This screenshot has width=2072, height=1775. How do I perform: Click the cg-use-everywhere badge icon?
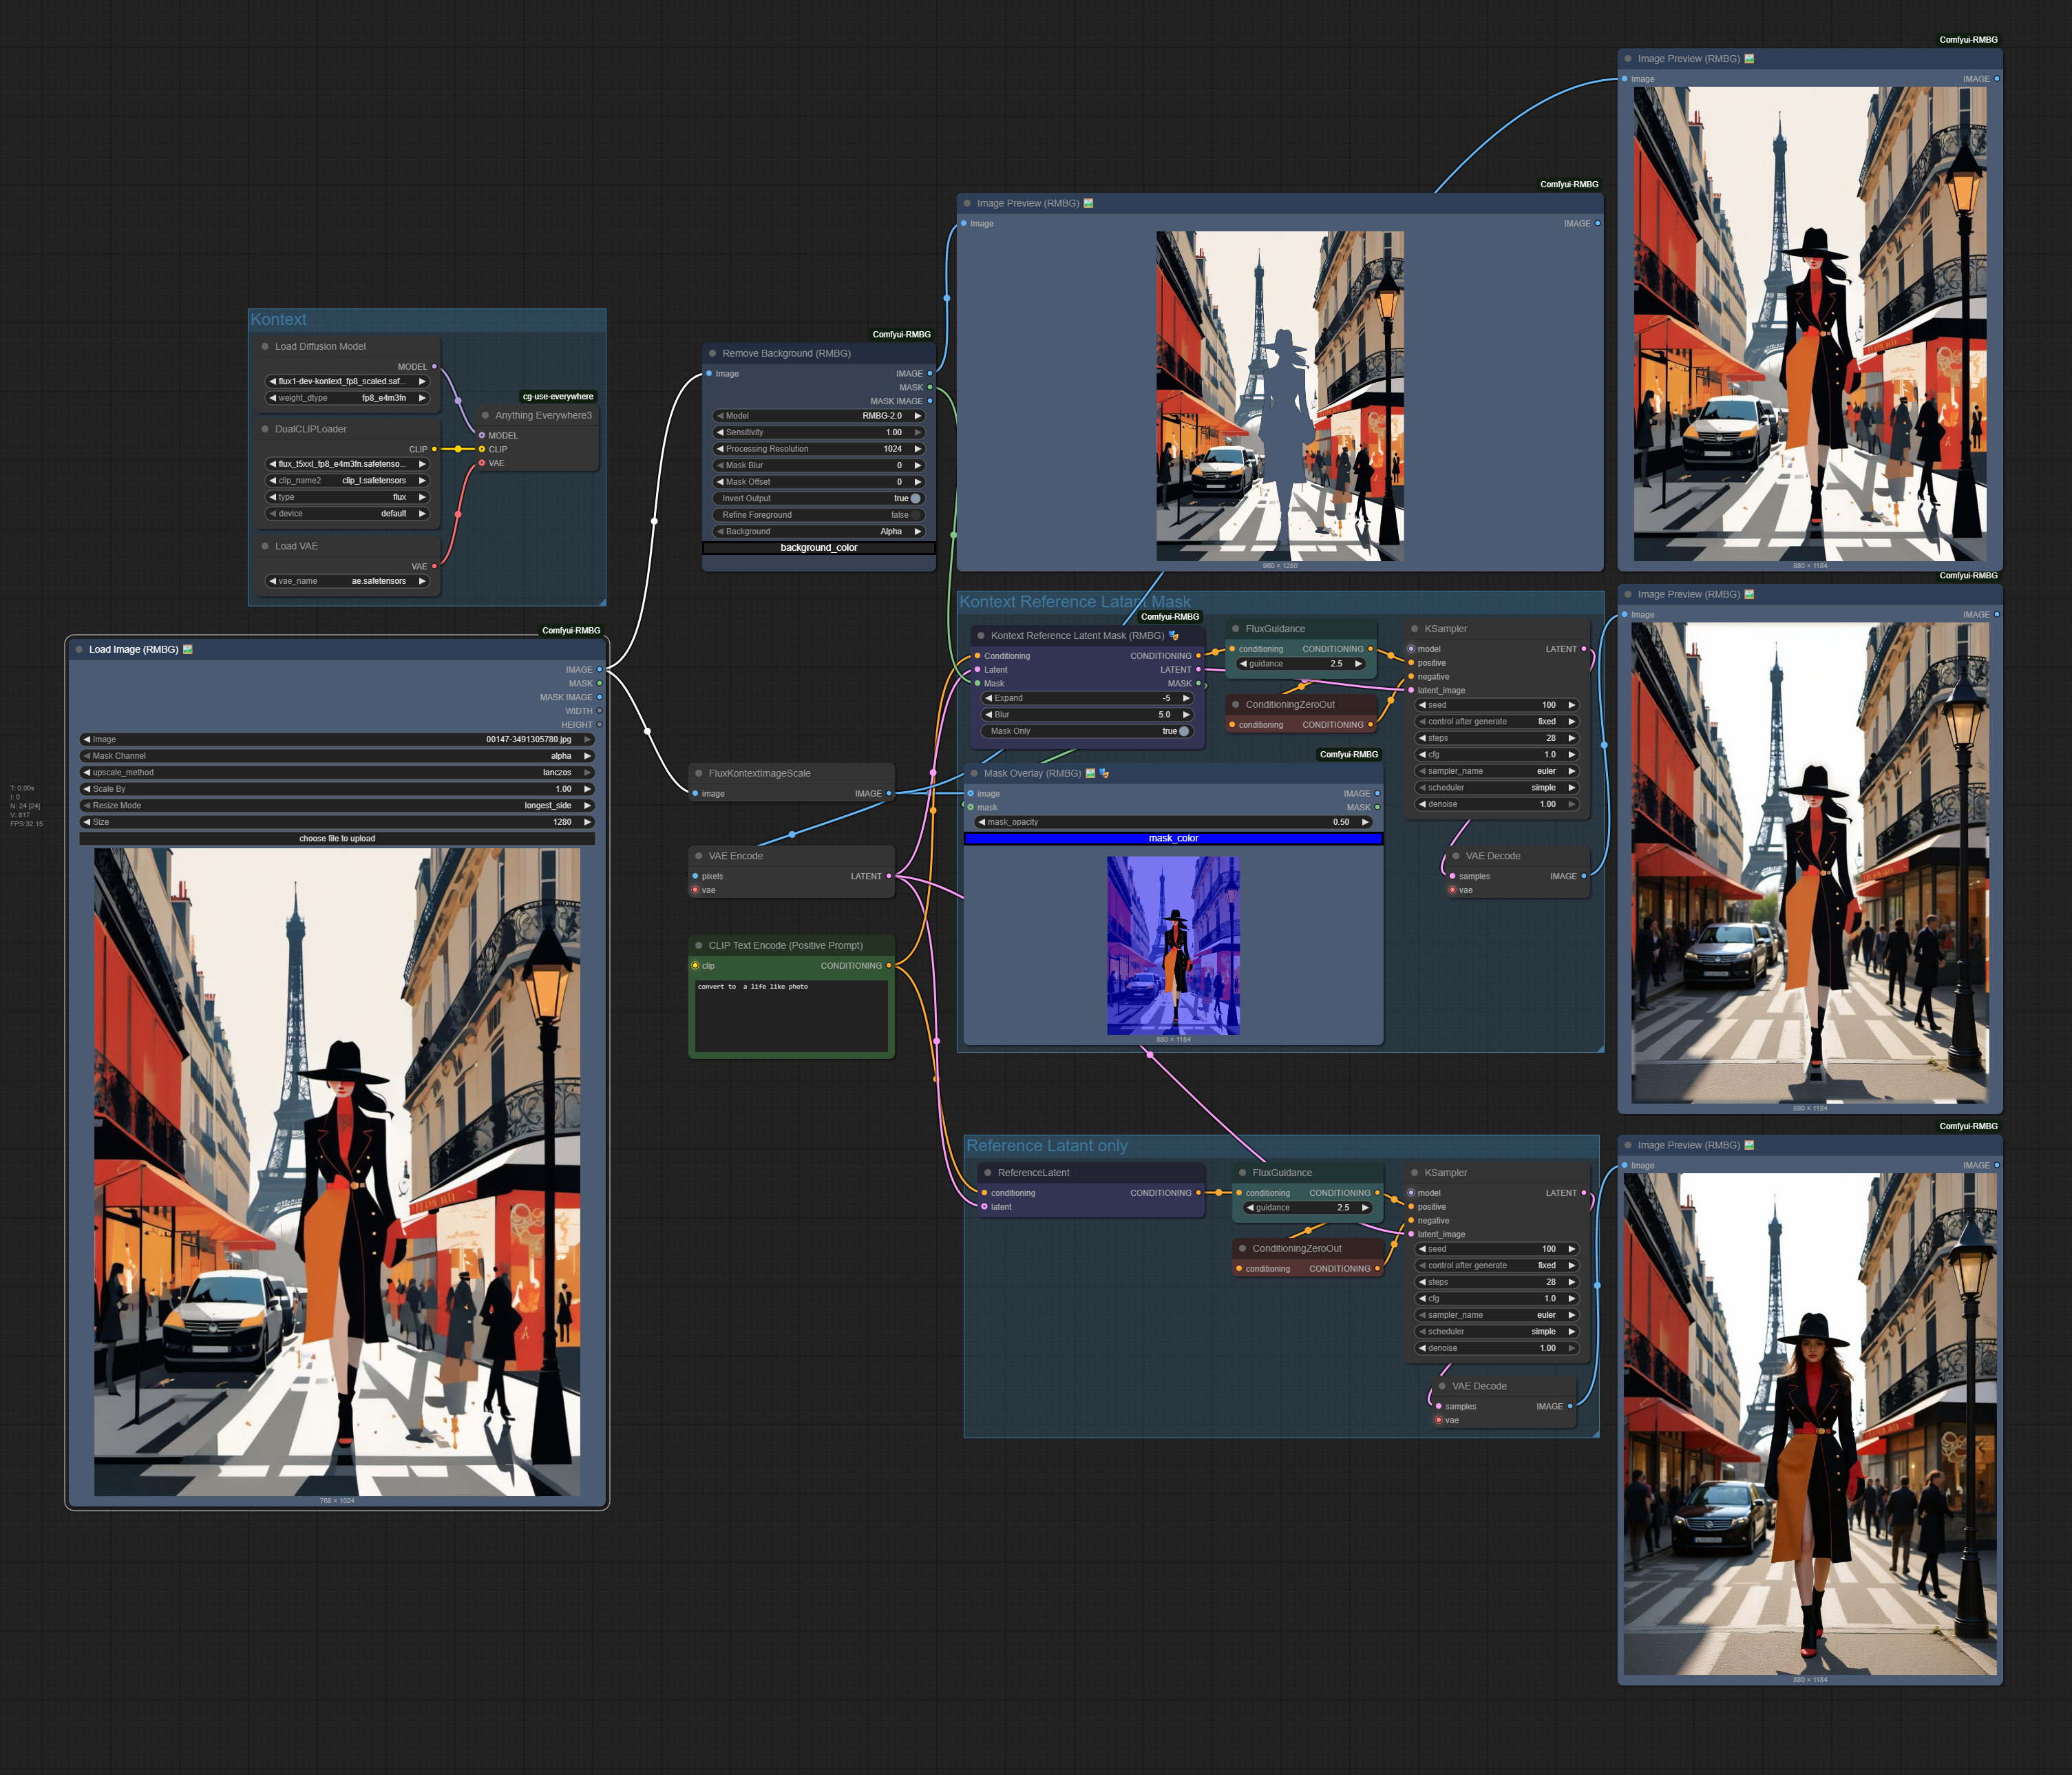point(557,396)
